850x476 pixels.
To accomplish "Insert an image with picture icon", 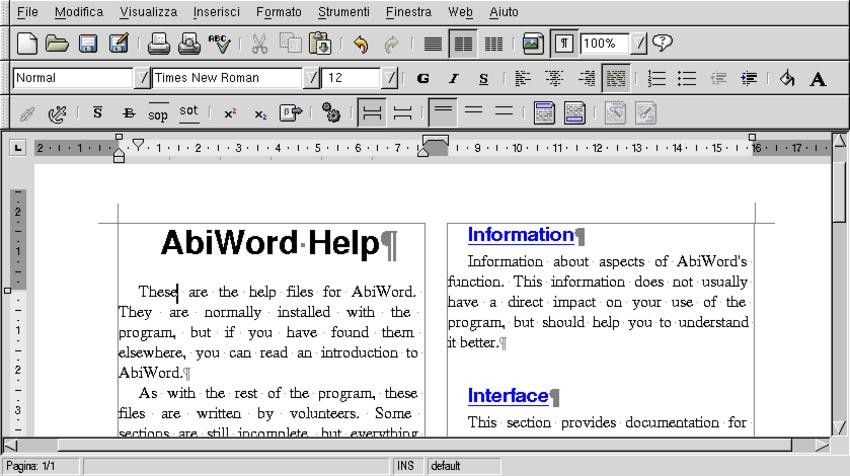I will tap(532, 43).
